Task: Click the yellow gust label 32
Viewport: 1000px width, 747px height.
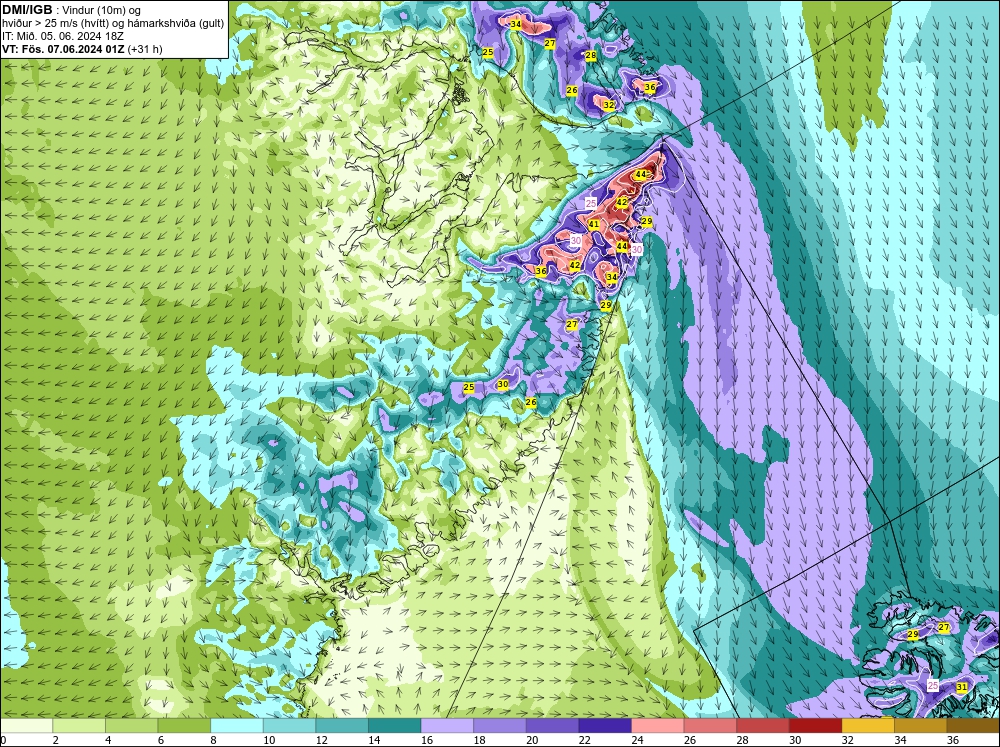Action: [x=608, y=105]
